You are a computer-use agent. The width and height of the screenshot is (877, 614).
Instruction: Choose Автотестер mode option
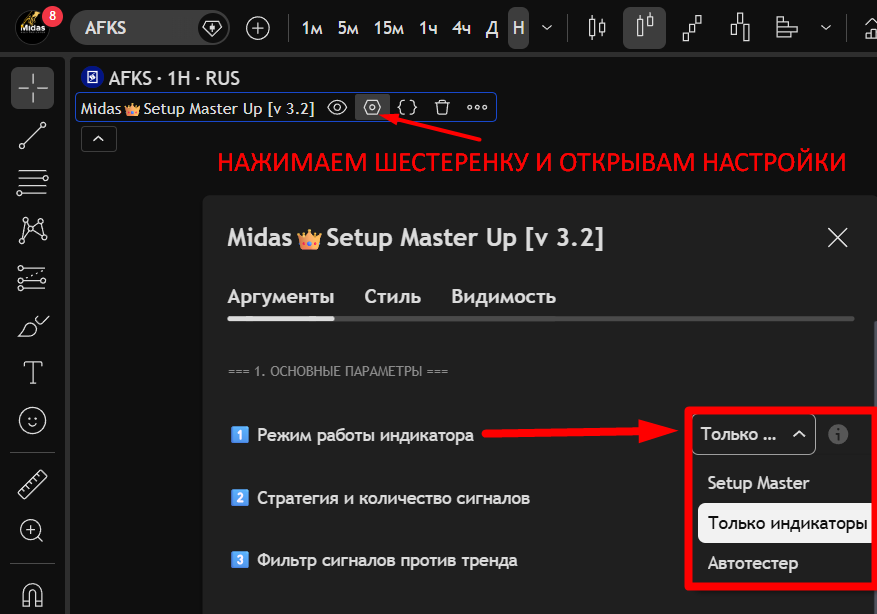[x=753, y=563]
